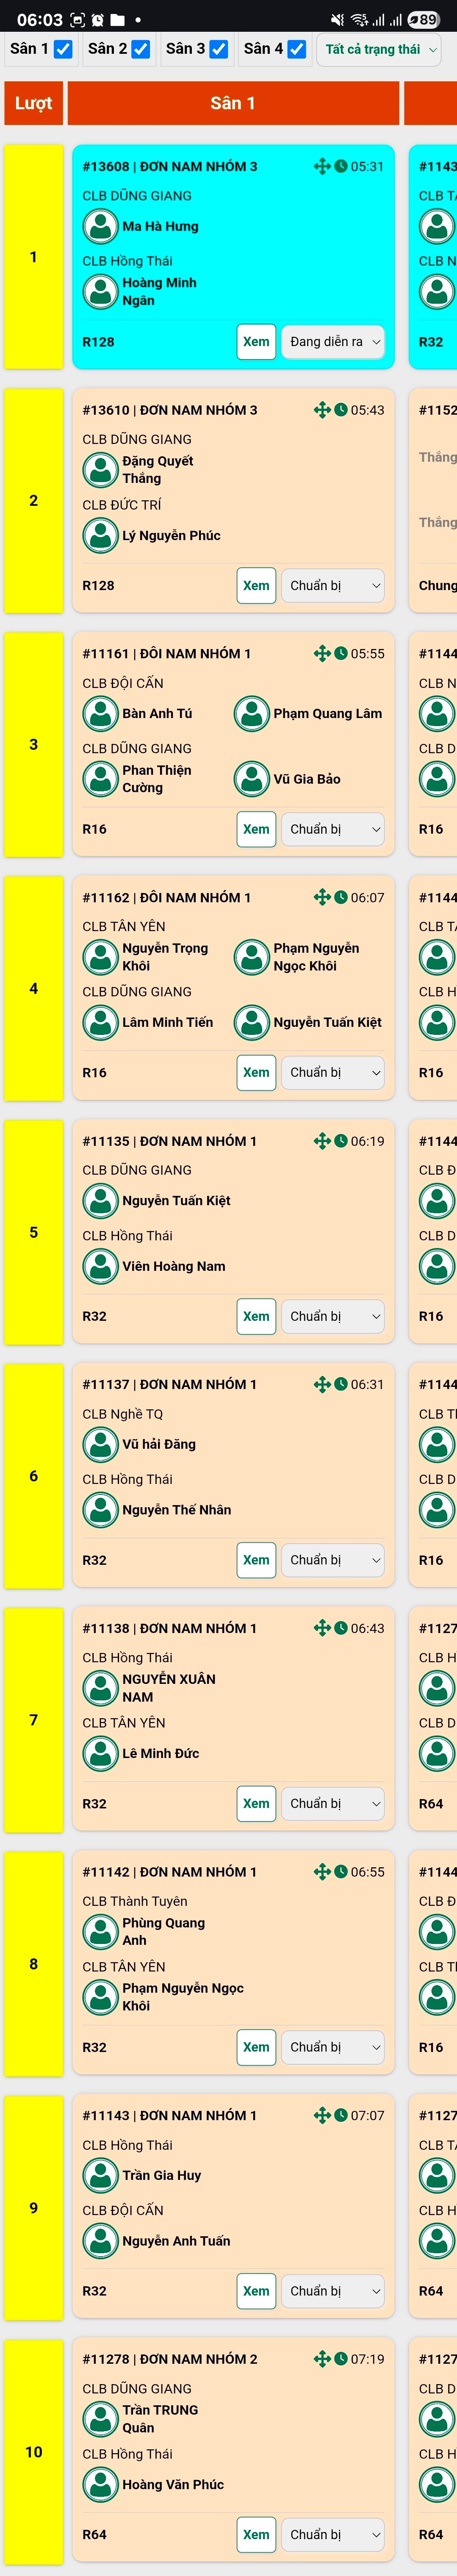Image resolution: width=457 pixels, height=2576 pixels.
Task: Click Phạm Quang Lâm's avatar icon
Action: point(251,714)
